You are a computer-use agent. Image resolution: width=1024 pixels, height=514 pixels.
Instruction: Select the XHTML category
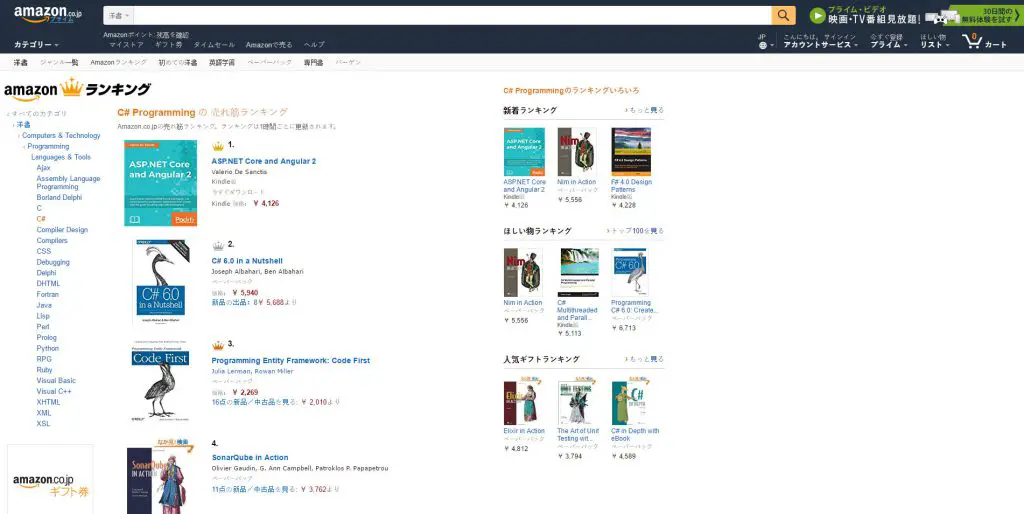(x=48, y=402)
